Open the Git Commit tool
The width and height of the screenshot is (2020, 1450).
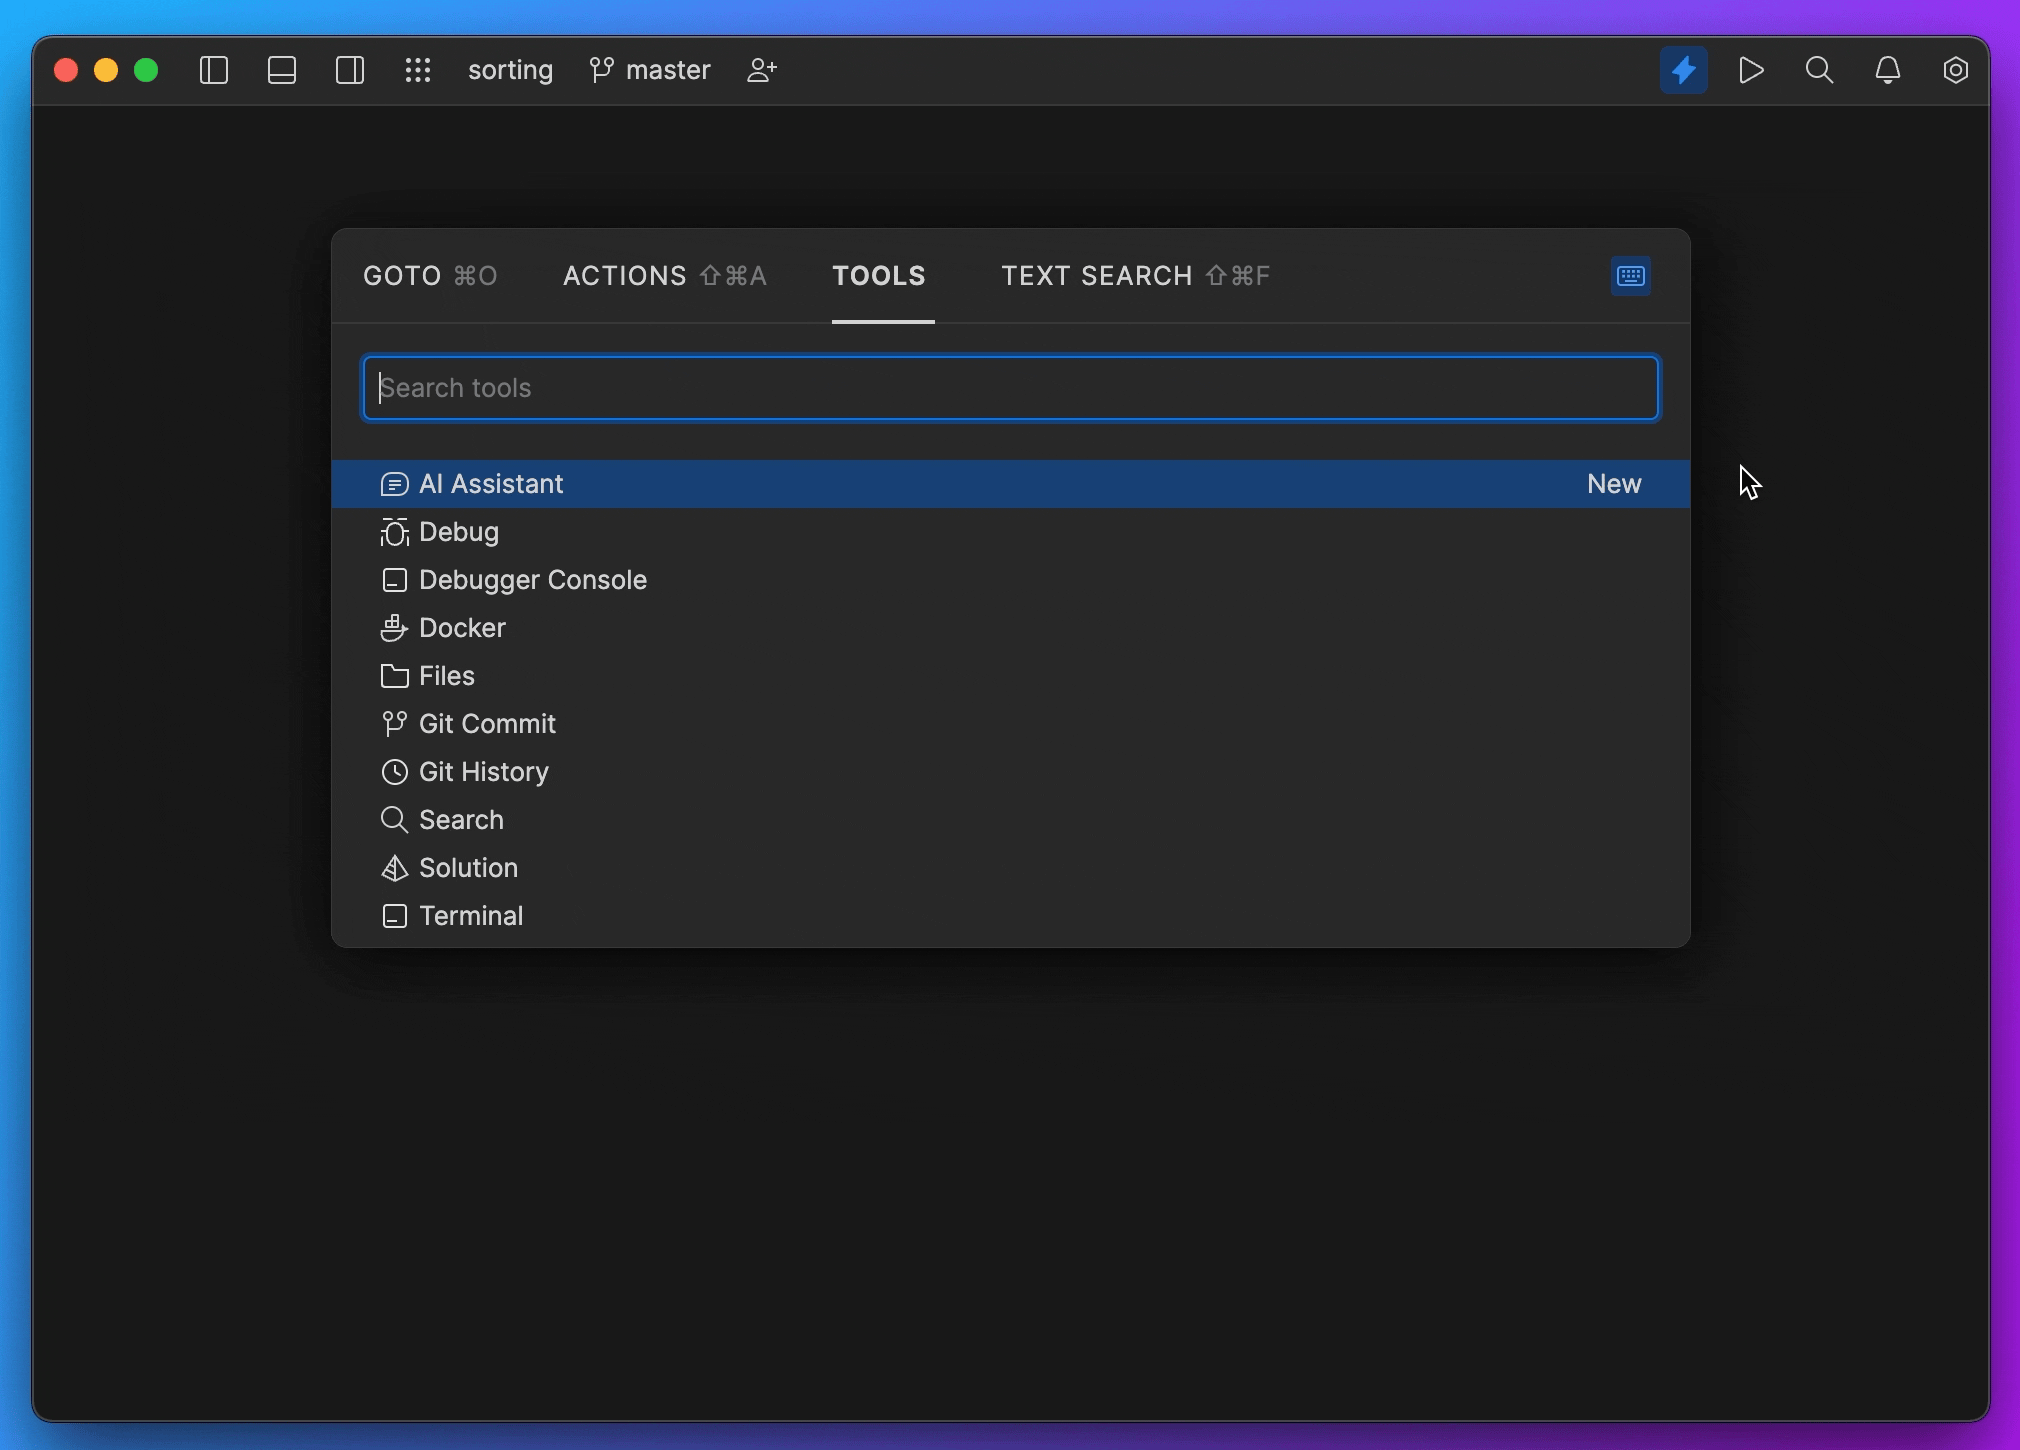488,723
